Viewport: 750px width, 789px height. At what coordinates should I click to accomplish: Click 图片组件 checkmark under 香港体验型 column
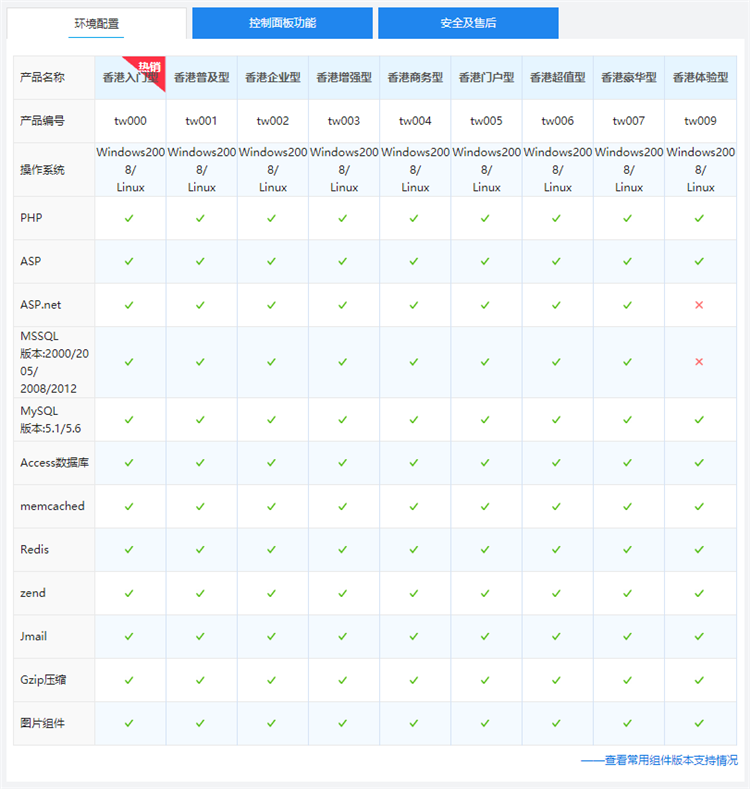(x=699, y=723)
